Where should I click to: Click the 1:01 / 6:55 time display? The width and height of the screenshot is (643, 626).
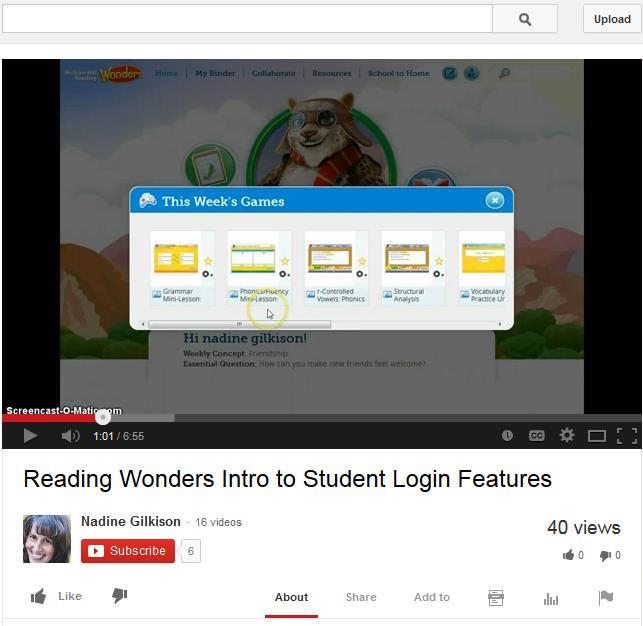click(x=119, y=436)
